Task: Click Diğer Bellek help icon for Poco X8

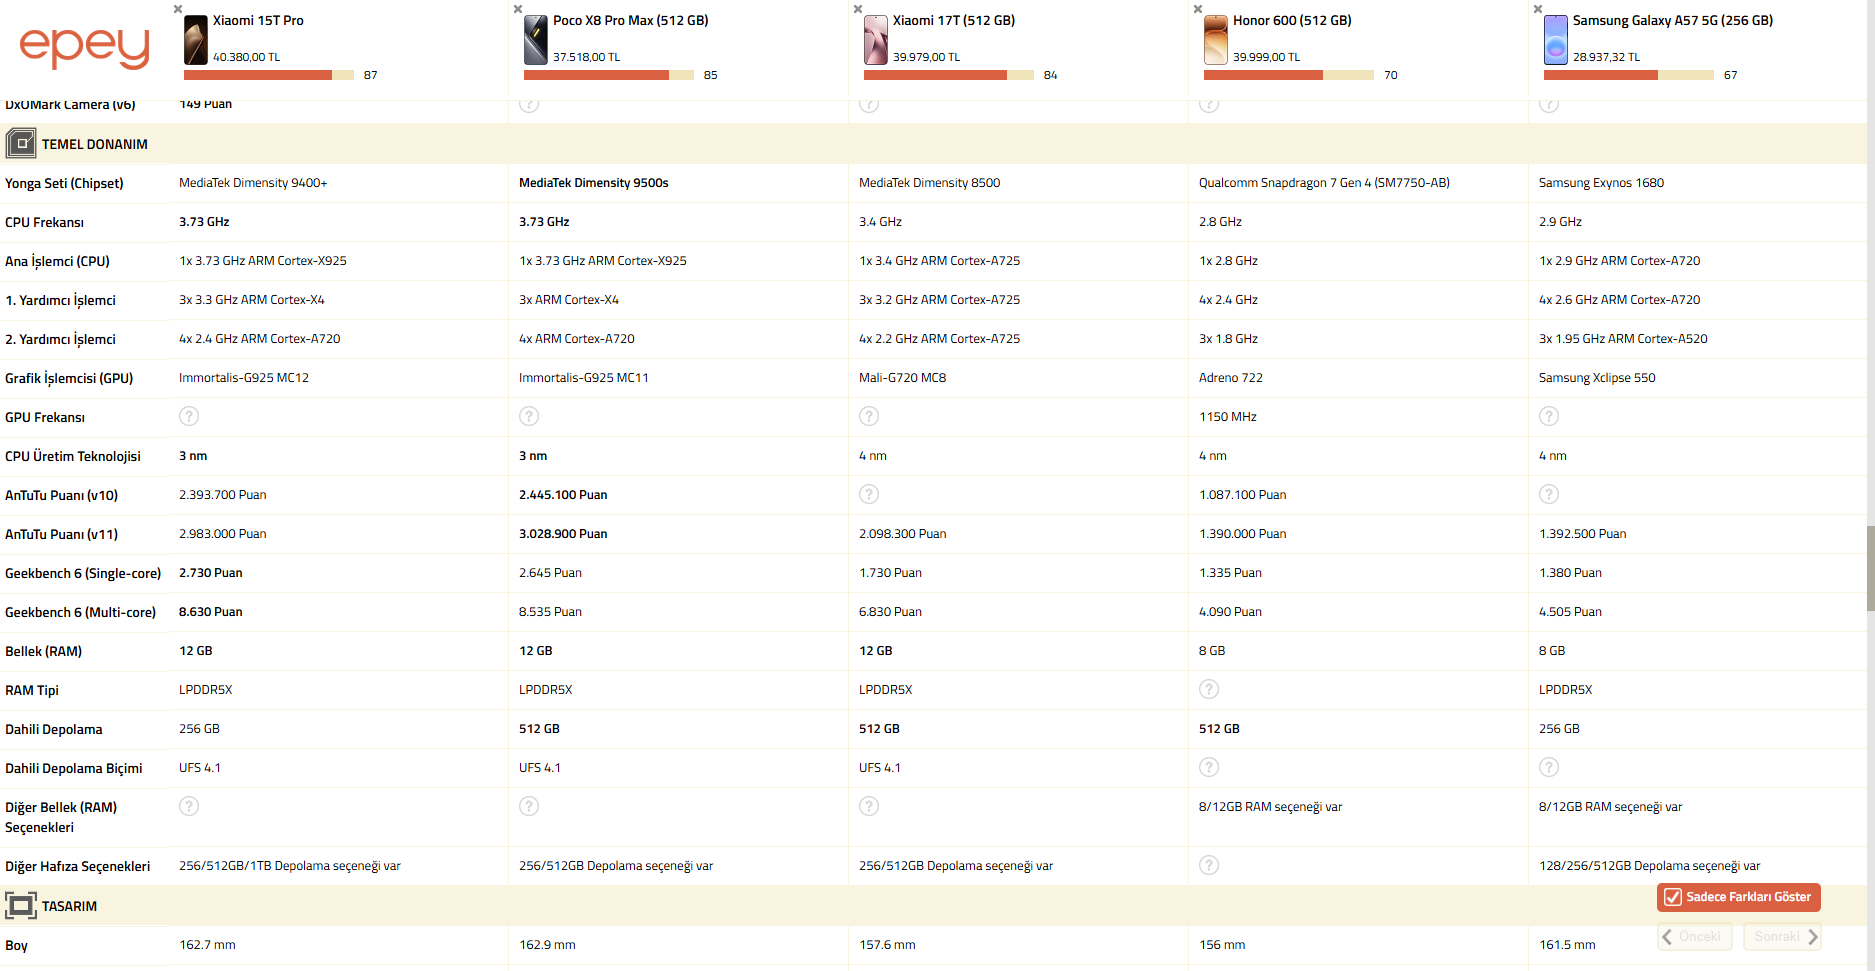Action: coord(529,806)
